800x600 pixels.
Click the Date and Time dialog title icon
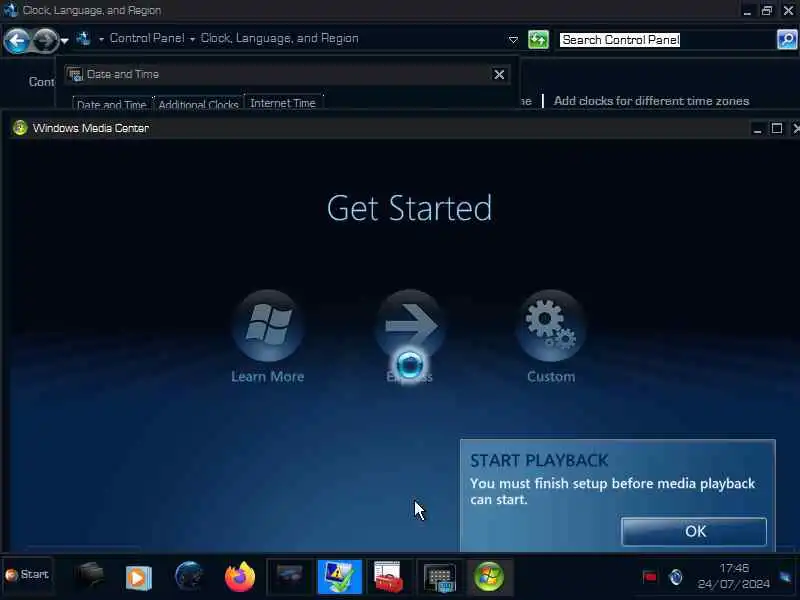[x=75, y=74]
